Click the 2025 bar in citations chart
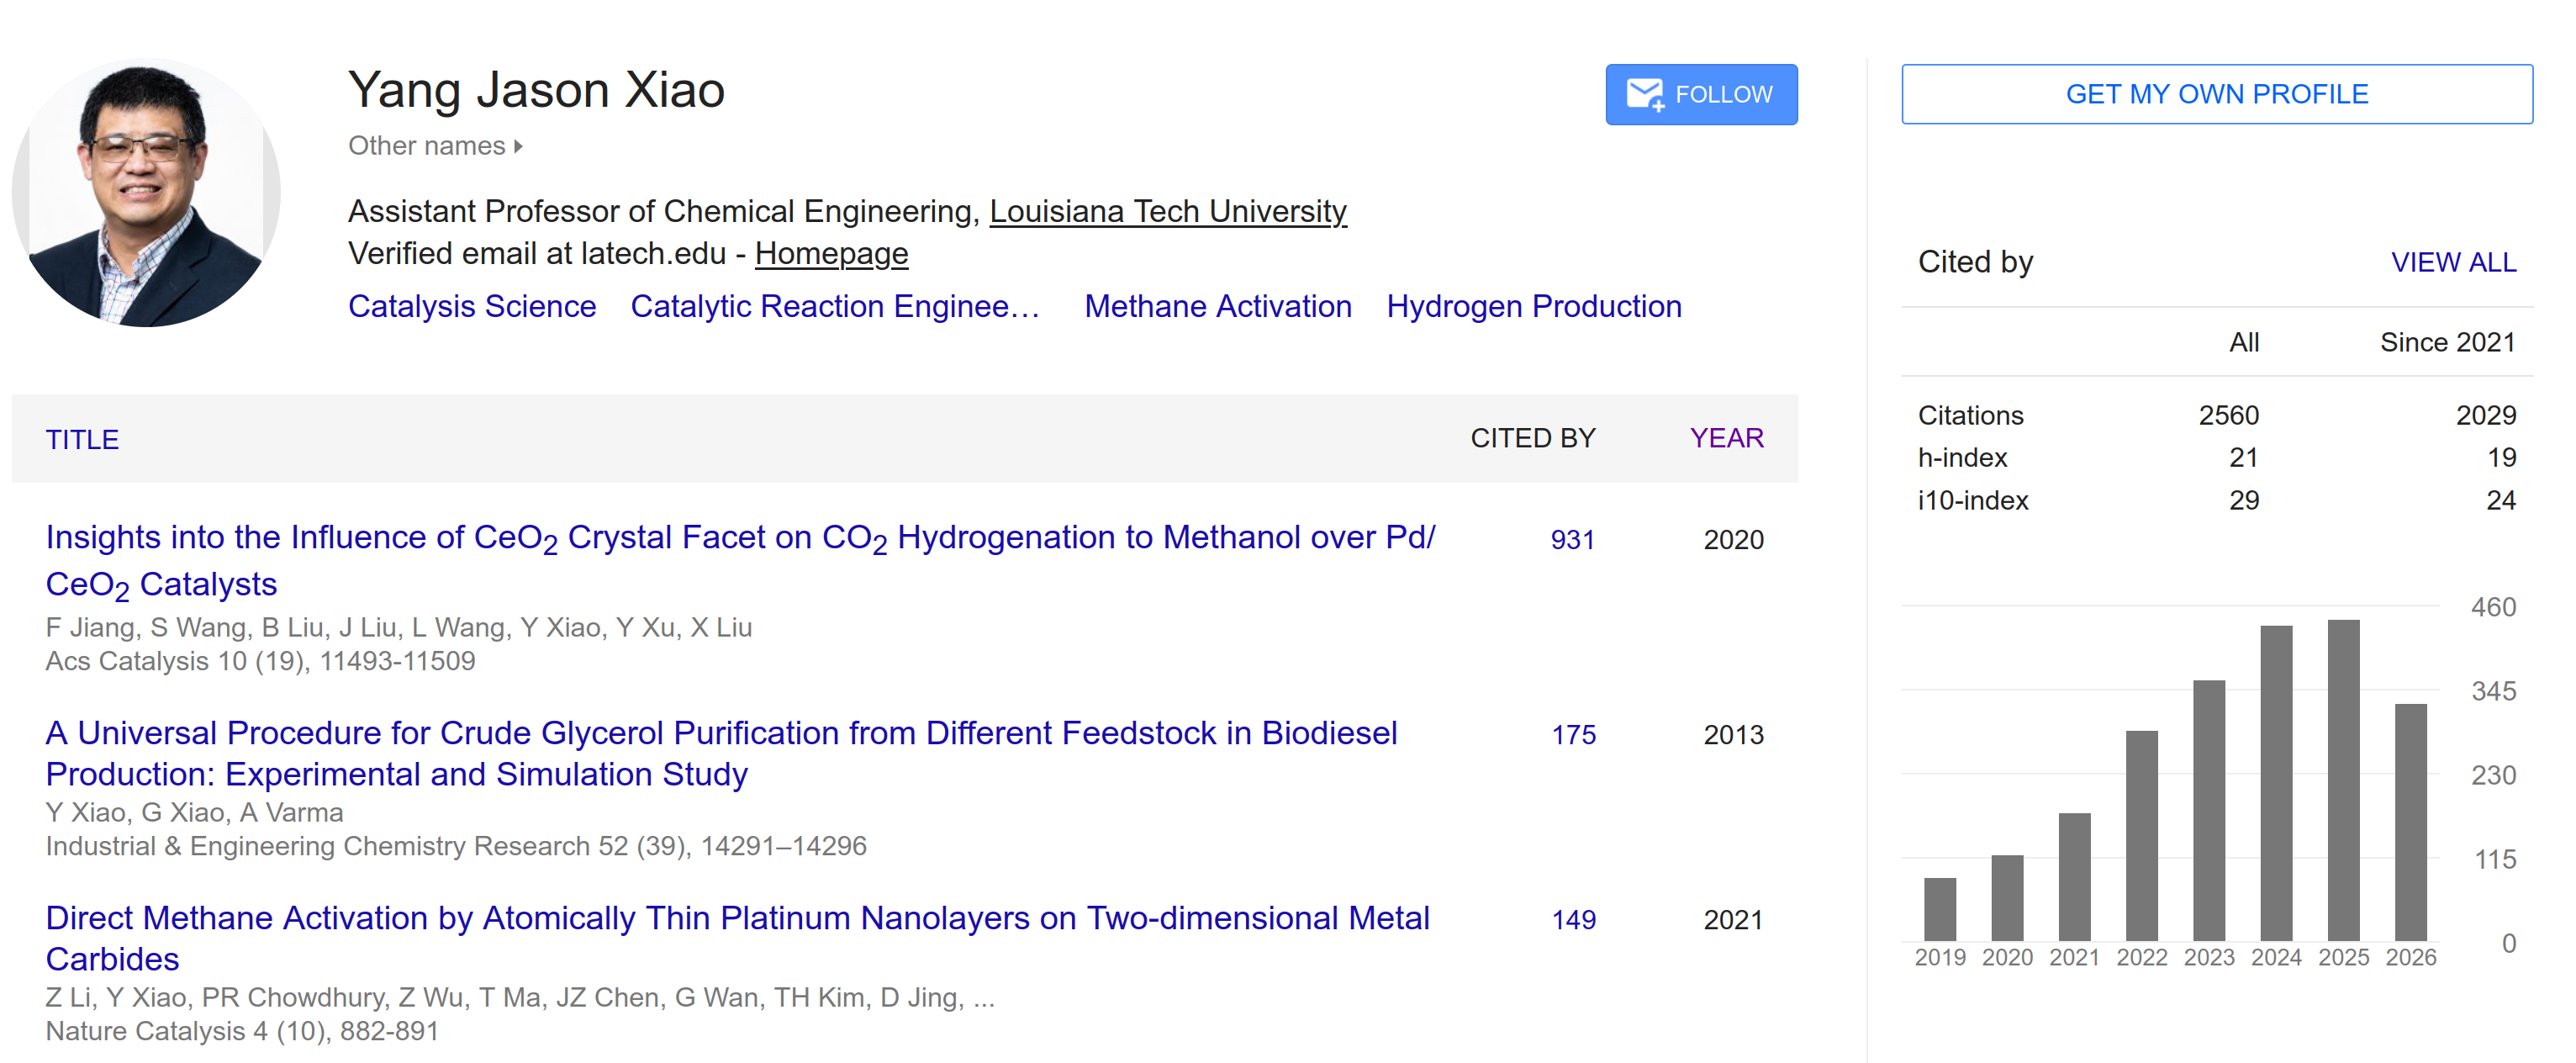The width and height of the screenshot is (2576, 1063). pos(2343,780)
